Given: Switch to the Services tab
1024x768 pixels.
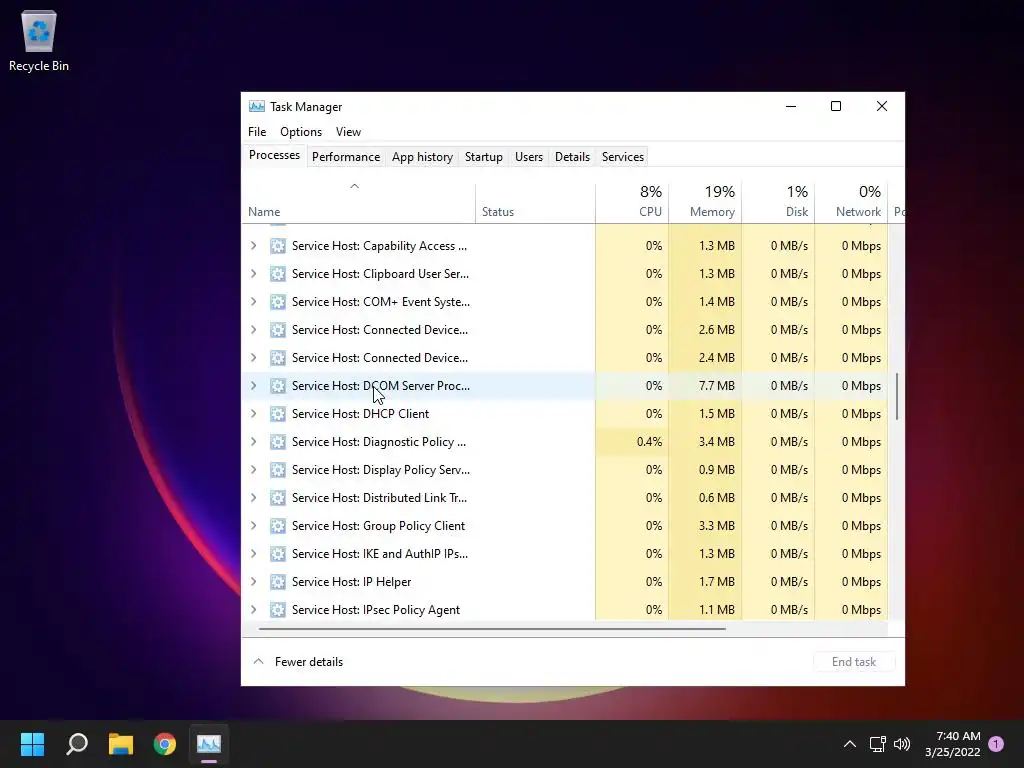Looking at the screenshot, I should pyautogui.click(x=623, y=157).
